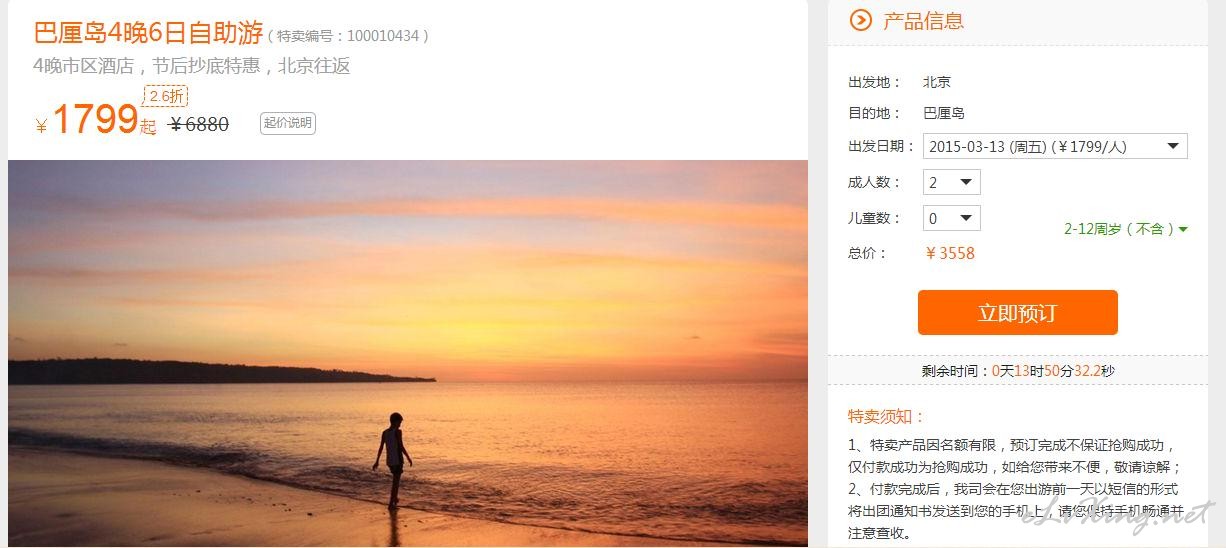Open the Bali sunset beach photo
Image resolution: width=1226 pixels, height=548 pixels.
tap(408, 353)
